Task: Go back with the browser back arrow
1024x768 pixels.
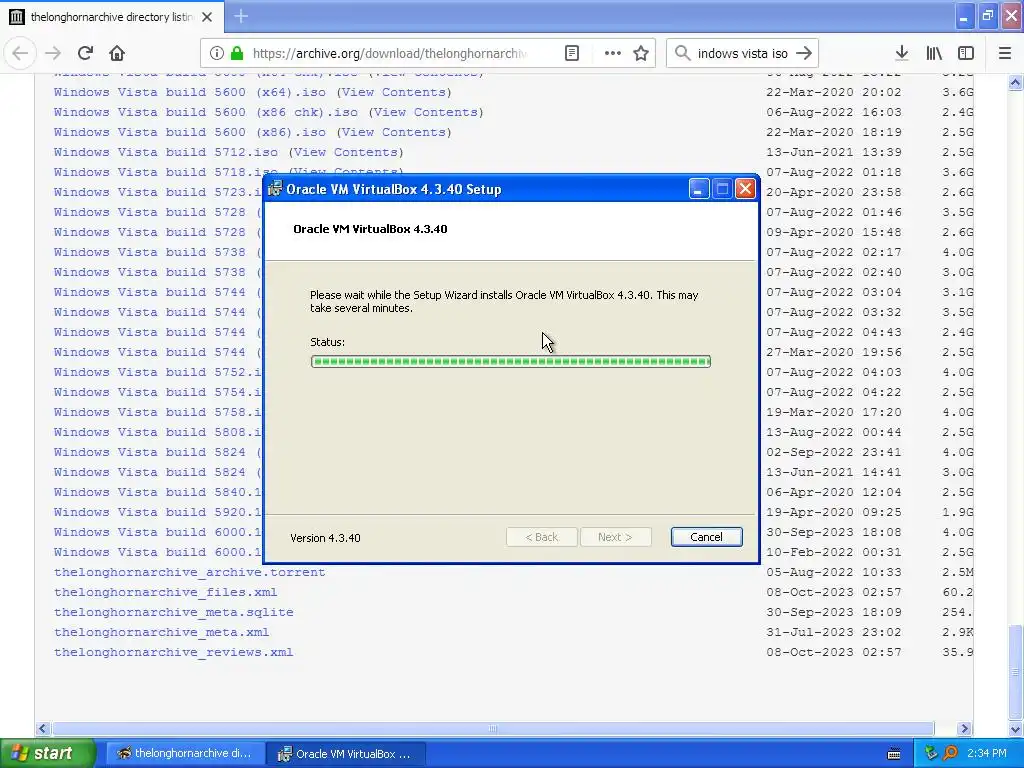Action: (x=20, y=53)
